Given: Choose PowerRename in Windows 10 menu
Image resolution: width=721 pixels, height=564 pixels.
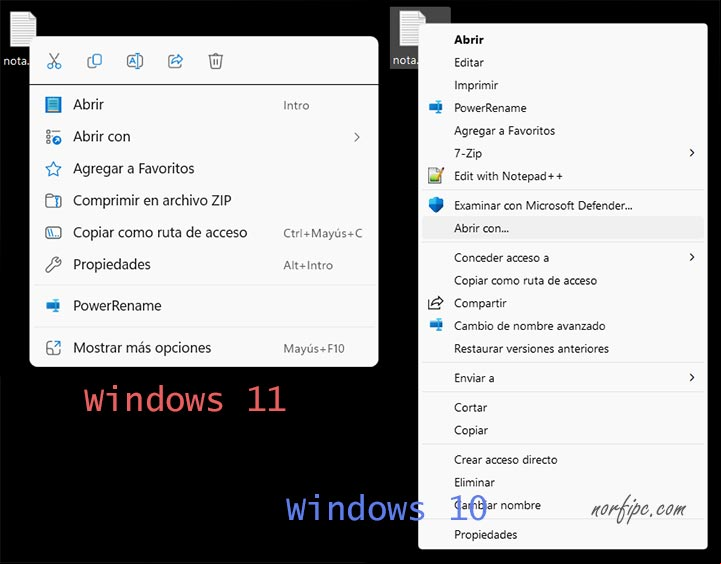Looking at the screenshot, I should 563,108.
